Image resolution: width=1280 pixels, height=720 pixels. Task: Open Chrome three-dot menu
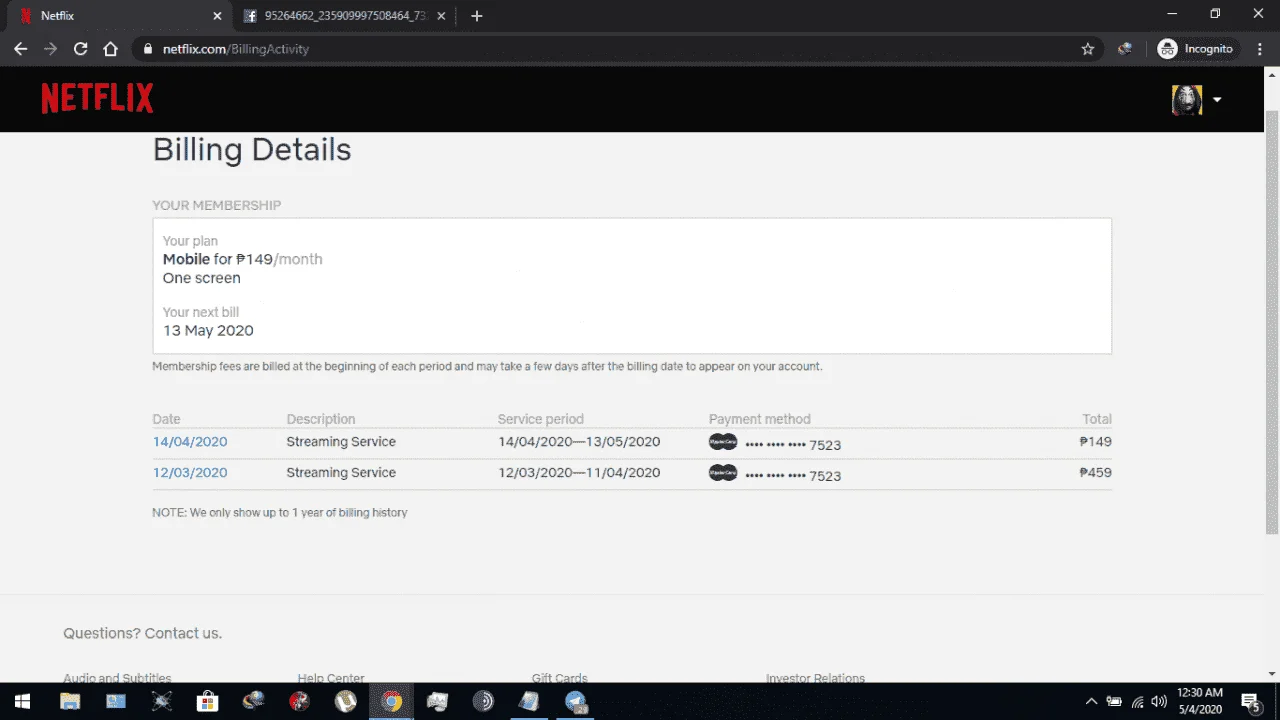point(1260,48)
